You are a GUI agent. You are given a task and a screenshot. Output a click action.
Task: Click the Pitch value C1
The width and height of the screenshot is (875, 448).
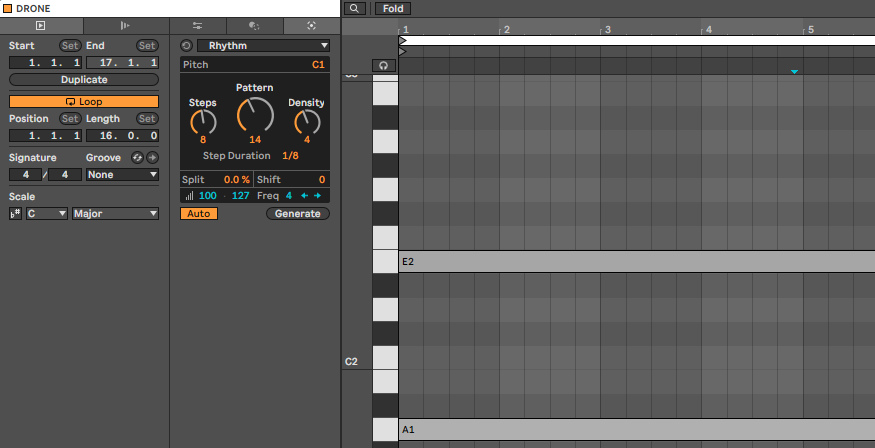(x=318, y=65)
